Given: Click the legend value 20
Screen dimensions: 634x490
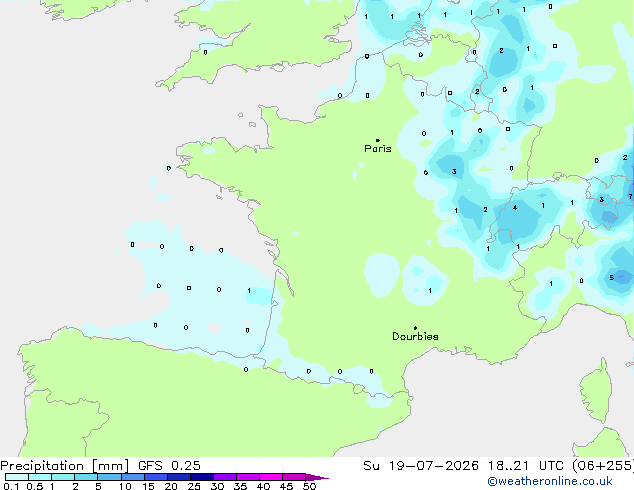Looking at the screenshot, I should click(171, 486).
